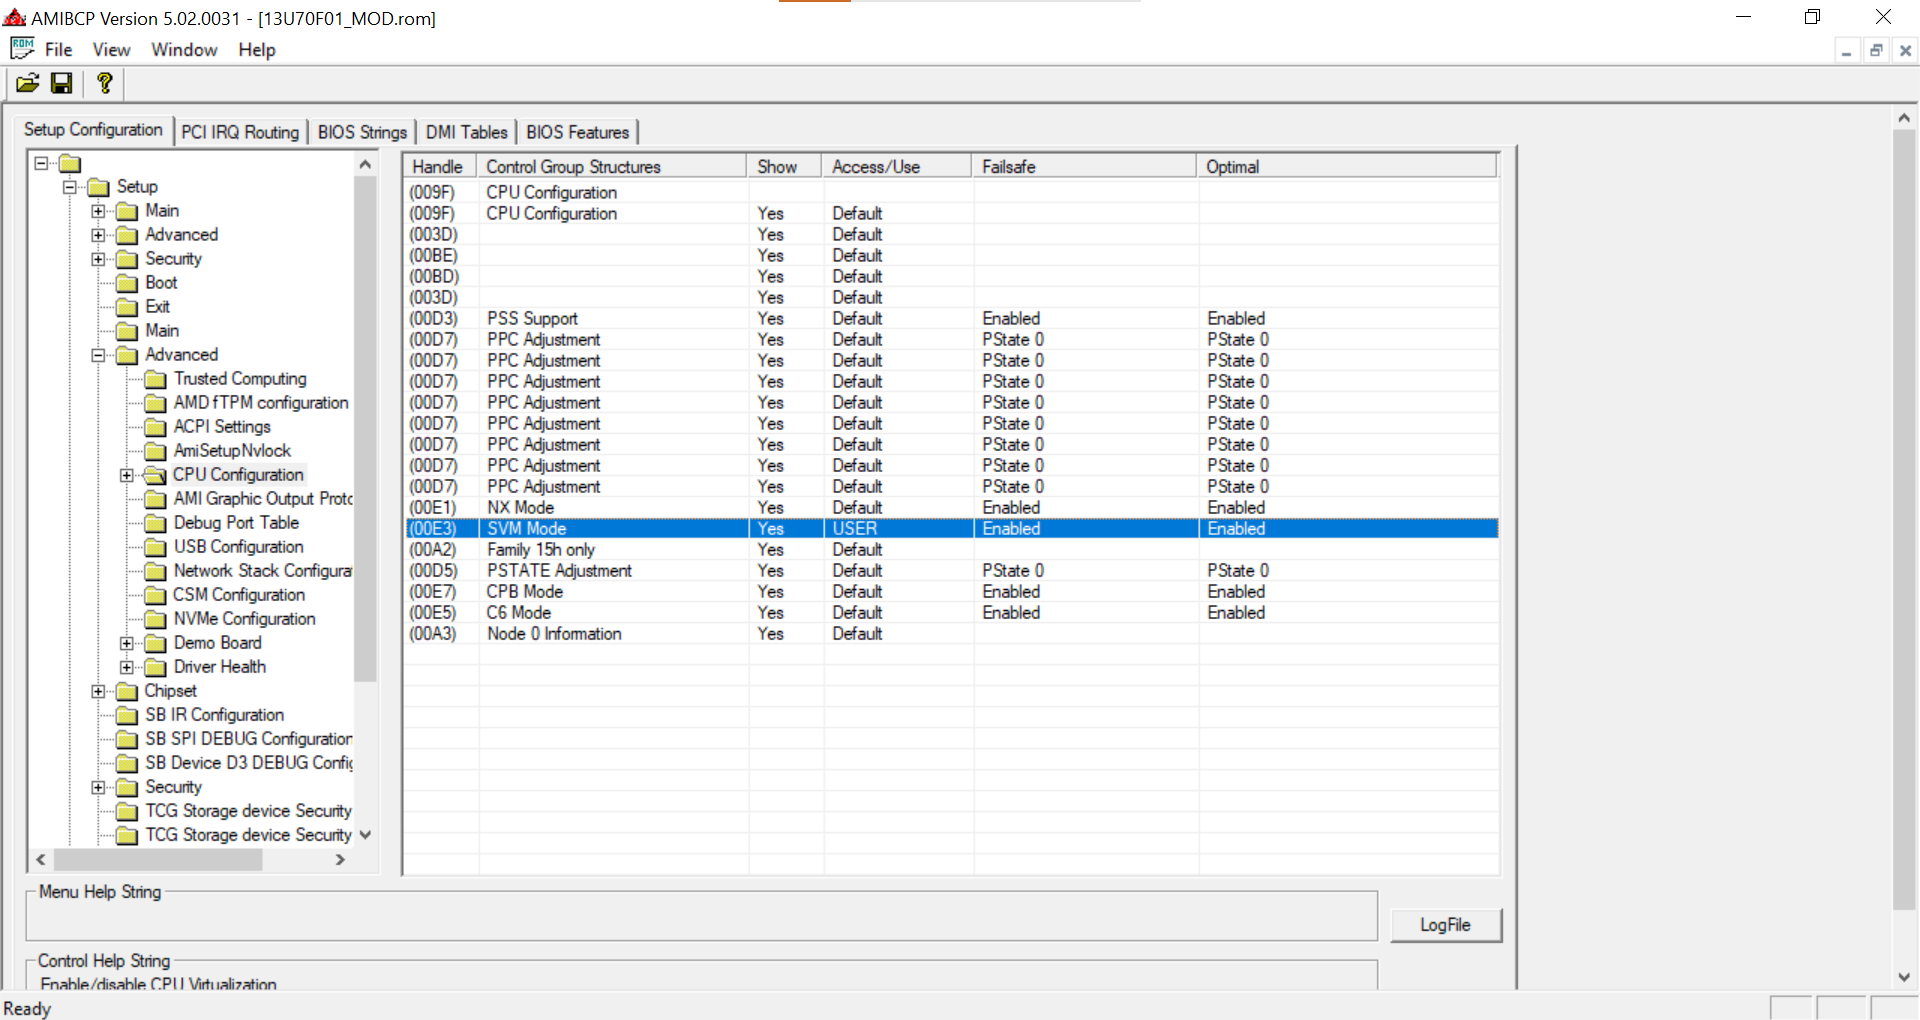Select the USB Configuration folder icon

click(x=155, y=547)
